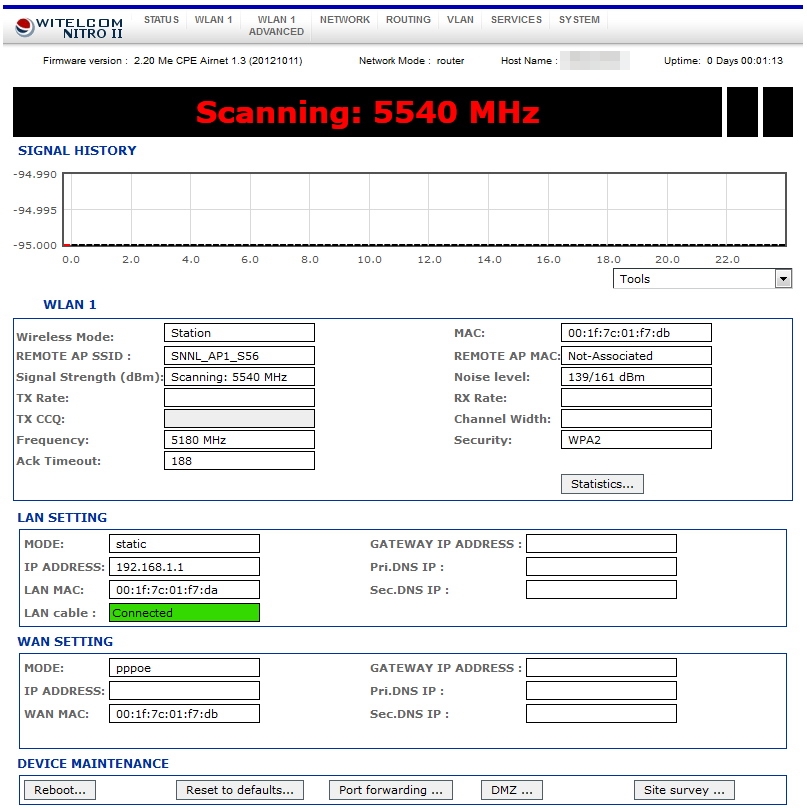Click the WAN Sec.DNS IP field

pyautogui.click(x=601, y=714)
